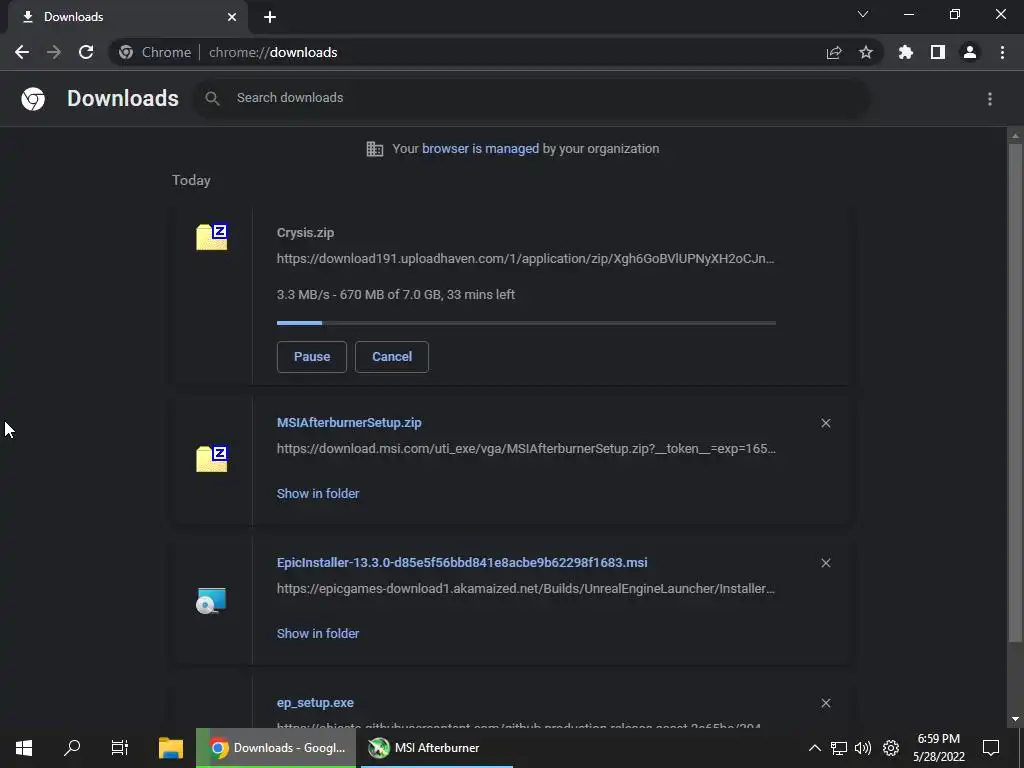Viewport: 1024px width, 768px height.
Task: Remove EpicInstaller msi from the list
Action: click(826, 563)
